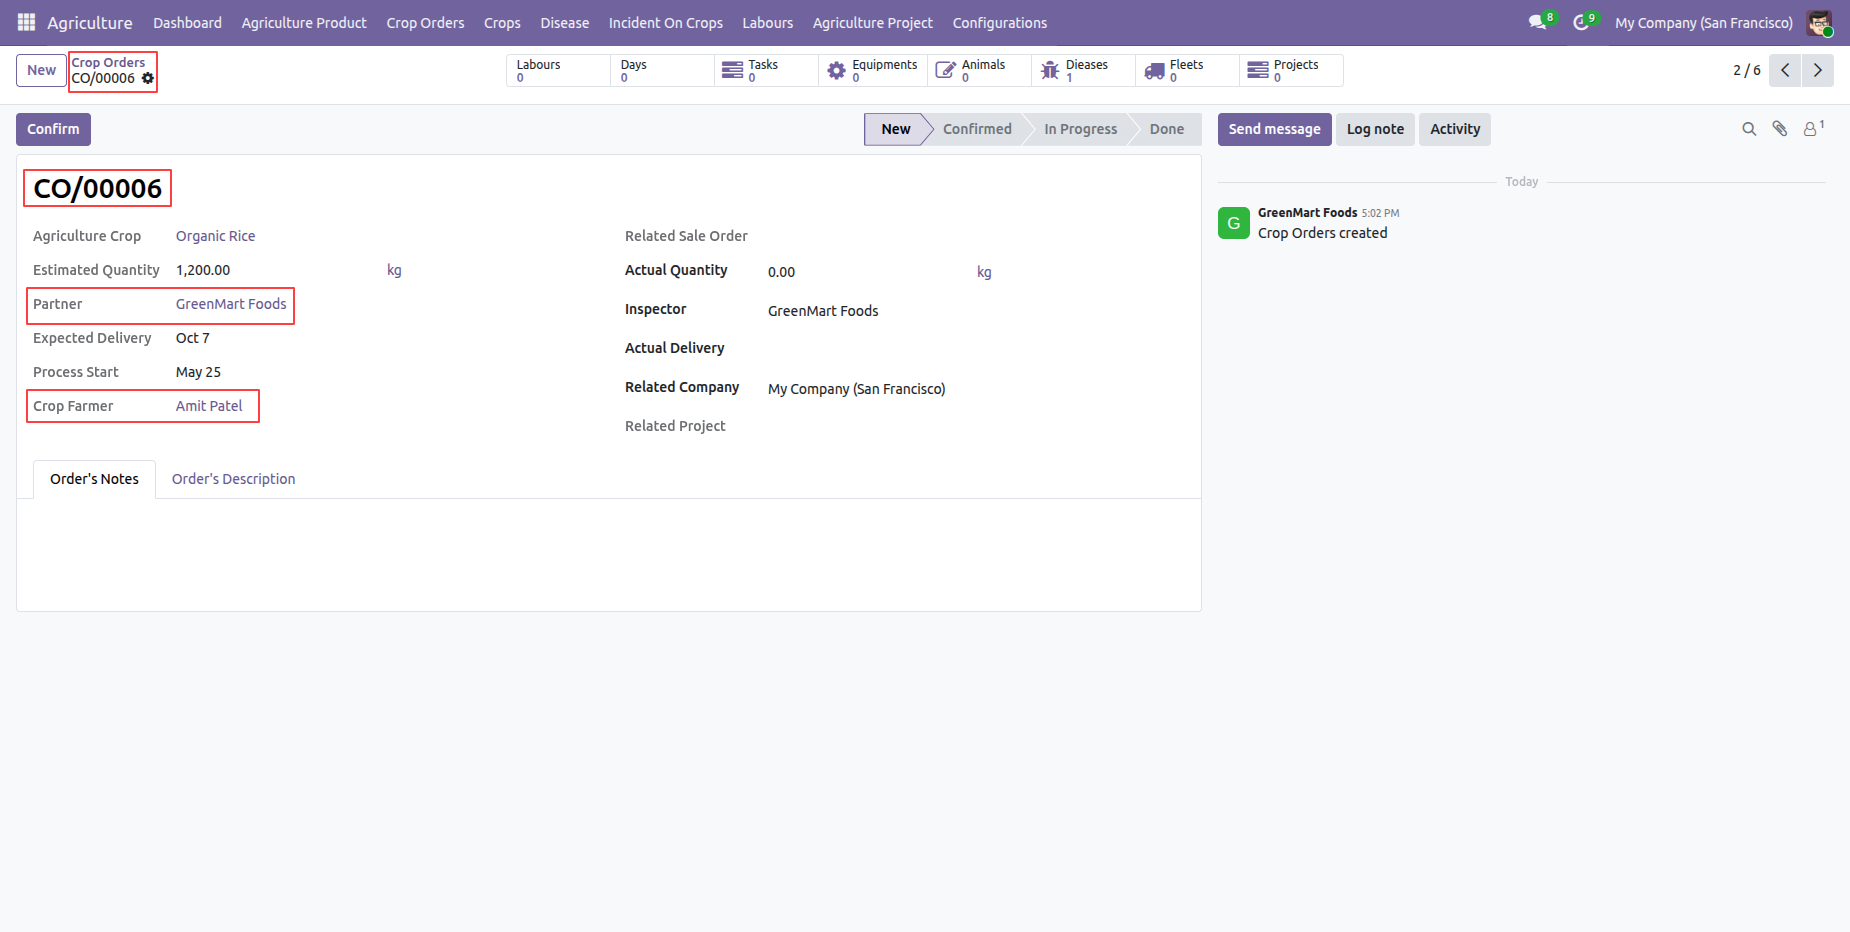Open Equipments smart button
Image resolution: width=1850 pixels, height=932 pixels.
(x=873, y=70)
